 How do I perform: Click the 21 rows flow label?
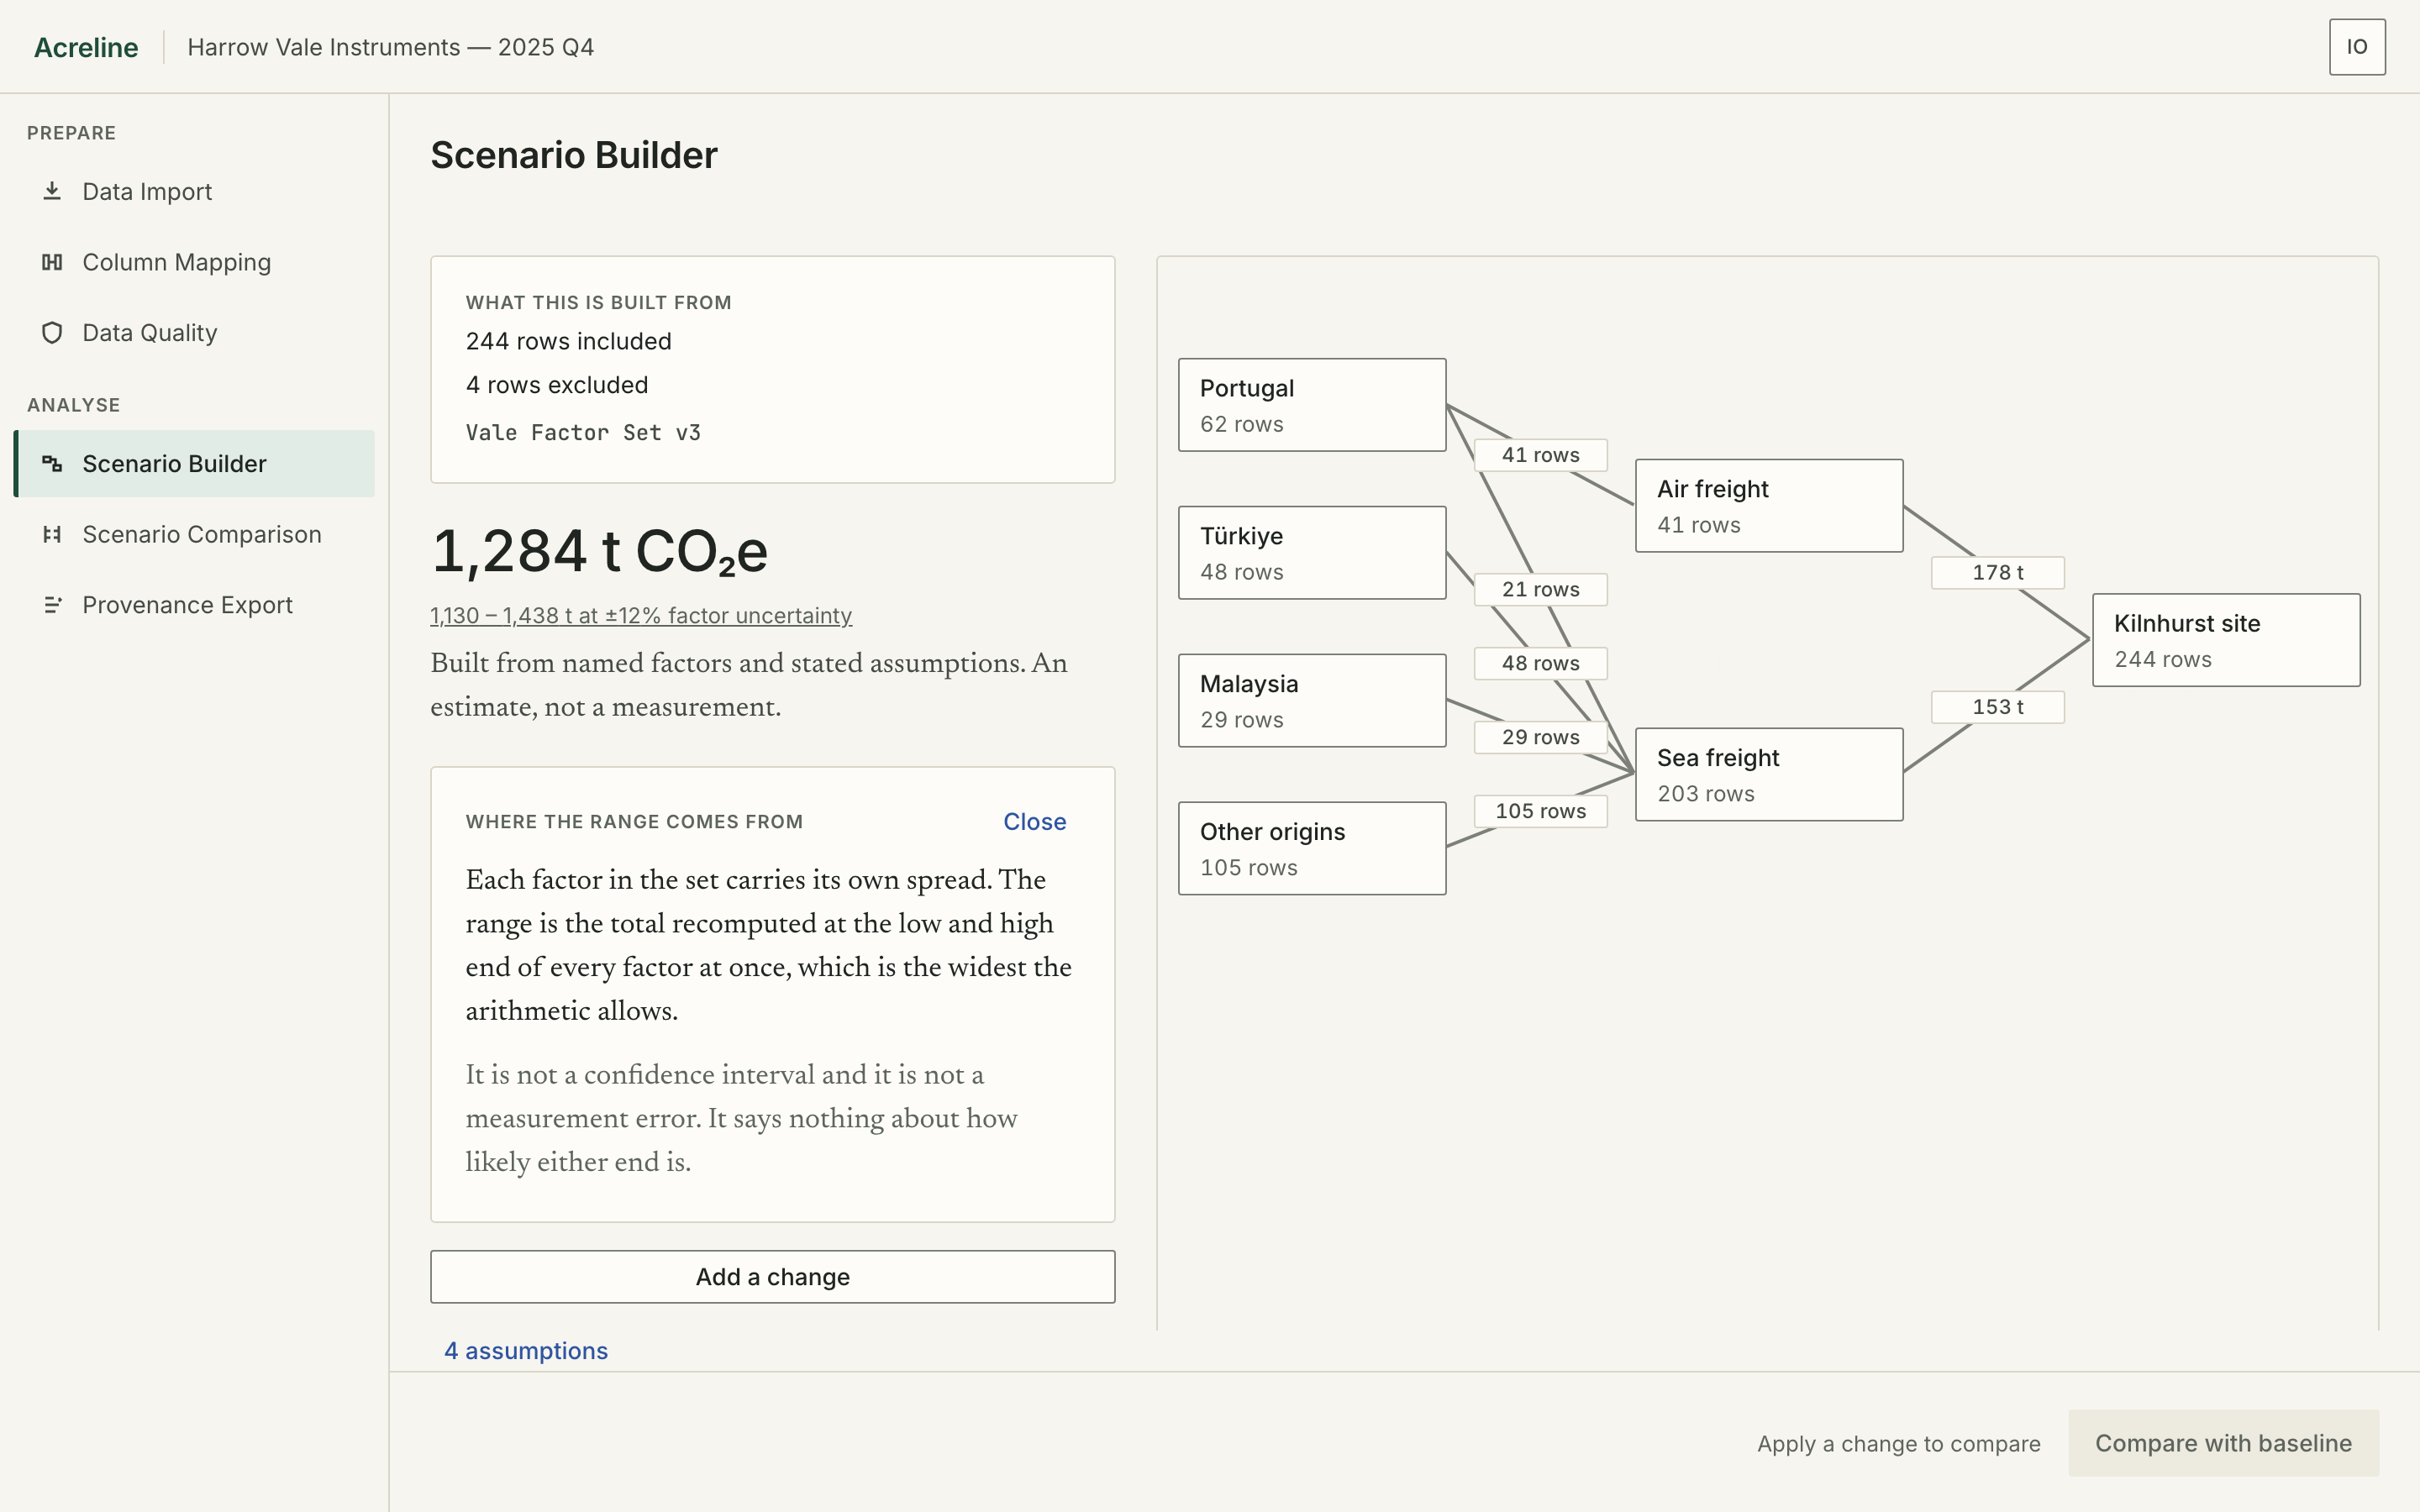pyautogui.click(x=1541, y=590)
